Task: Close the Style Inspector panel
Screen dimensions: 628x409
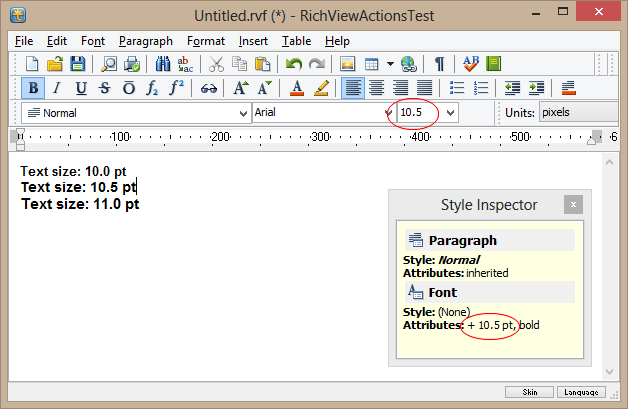Action: [572, 204]
